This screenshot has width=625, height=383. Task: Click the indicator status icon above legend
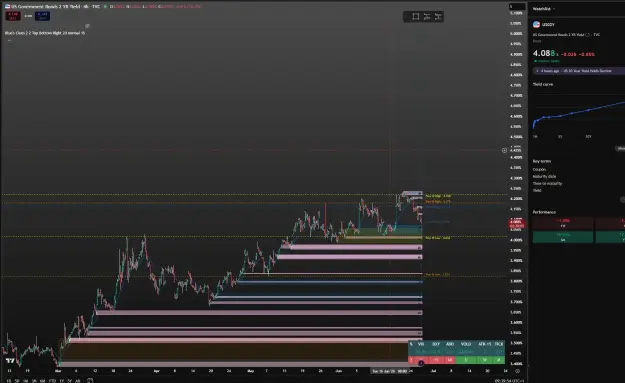point(87,26)
